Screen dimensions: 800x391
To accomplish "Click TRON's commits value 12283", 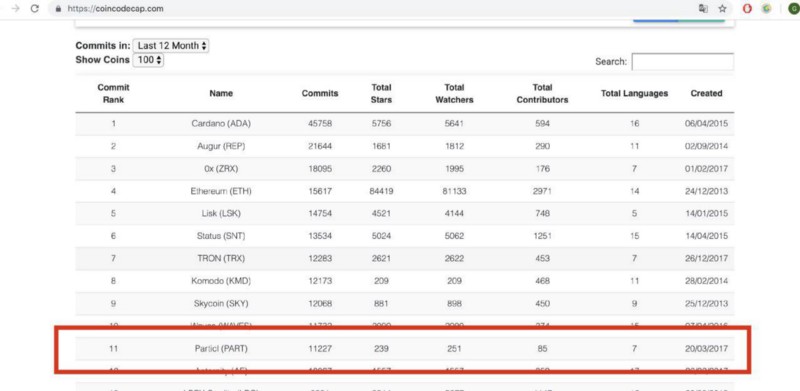I will [x=320, y=258].
